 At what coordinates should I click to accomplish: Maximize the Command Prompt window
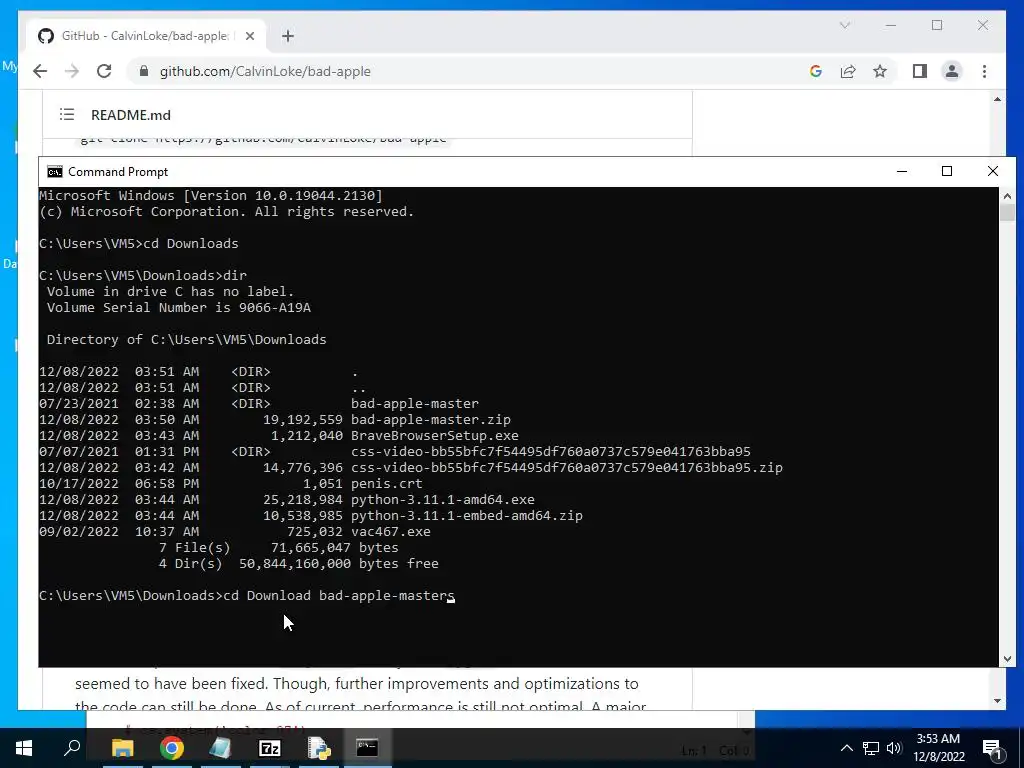947,171
